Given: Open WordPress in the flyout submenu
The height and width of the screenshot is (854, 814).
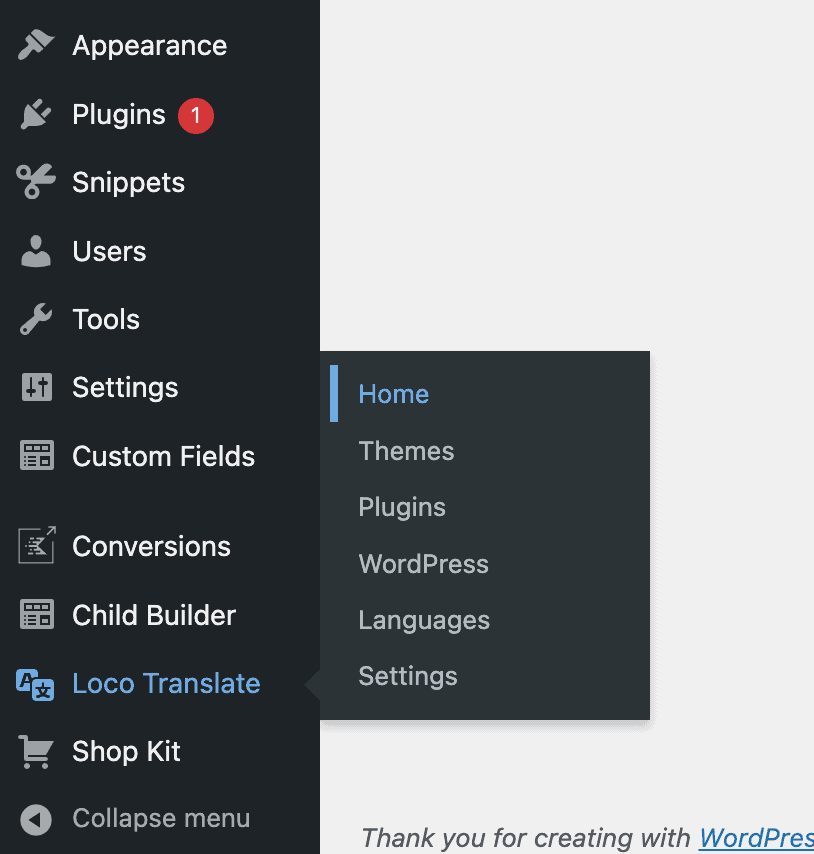Looking at the screenshot, I should (423, 564).
